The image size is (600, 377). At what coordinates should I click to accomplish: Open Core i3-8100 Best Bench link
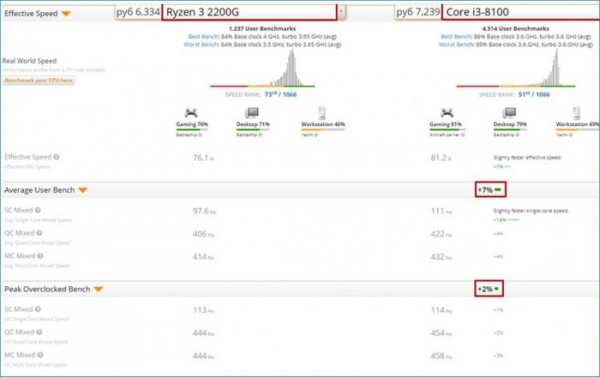457,37
